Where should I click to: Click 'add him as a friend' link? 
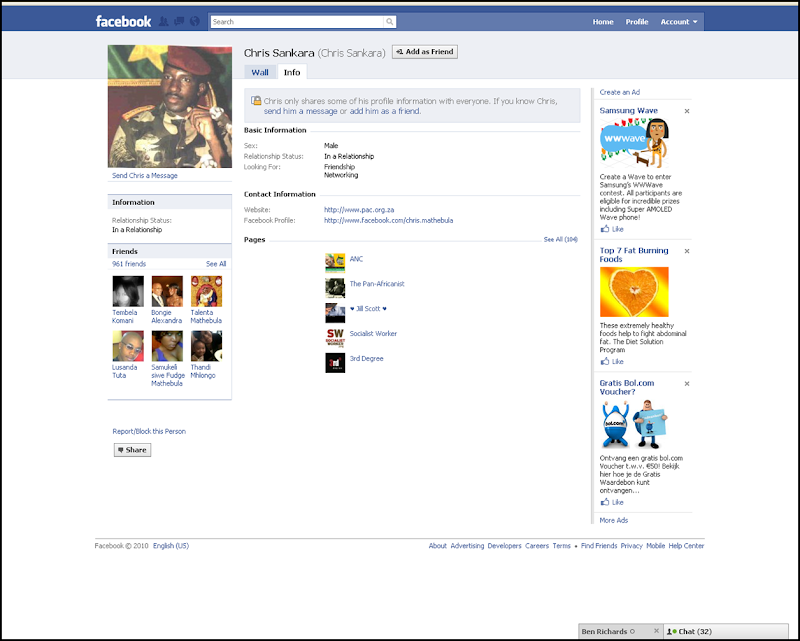click(385, 111)
